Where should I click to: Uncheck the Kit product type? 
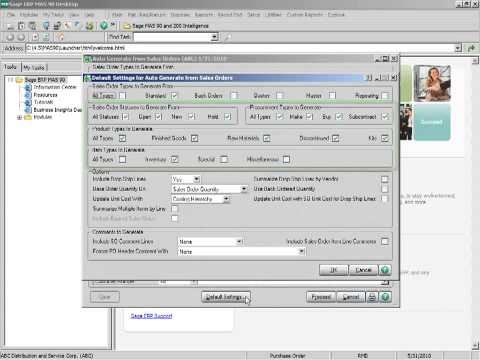pyautogui.click(x=385, y=138)
